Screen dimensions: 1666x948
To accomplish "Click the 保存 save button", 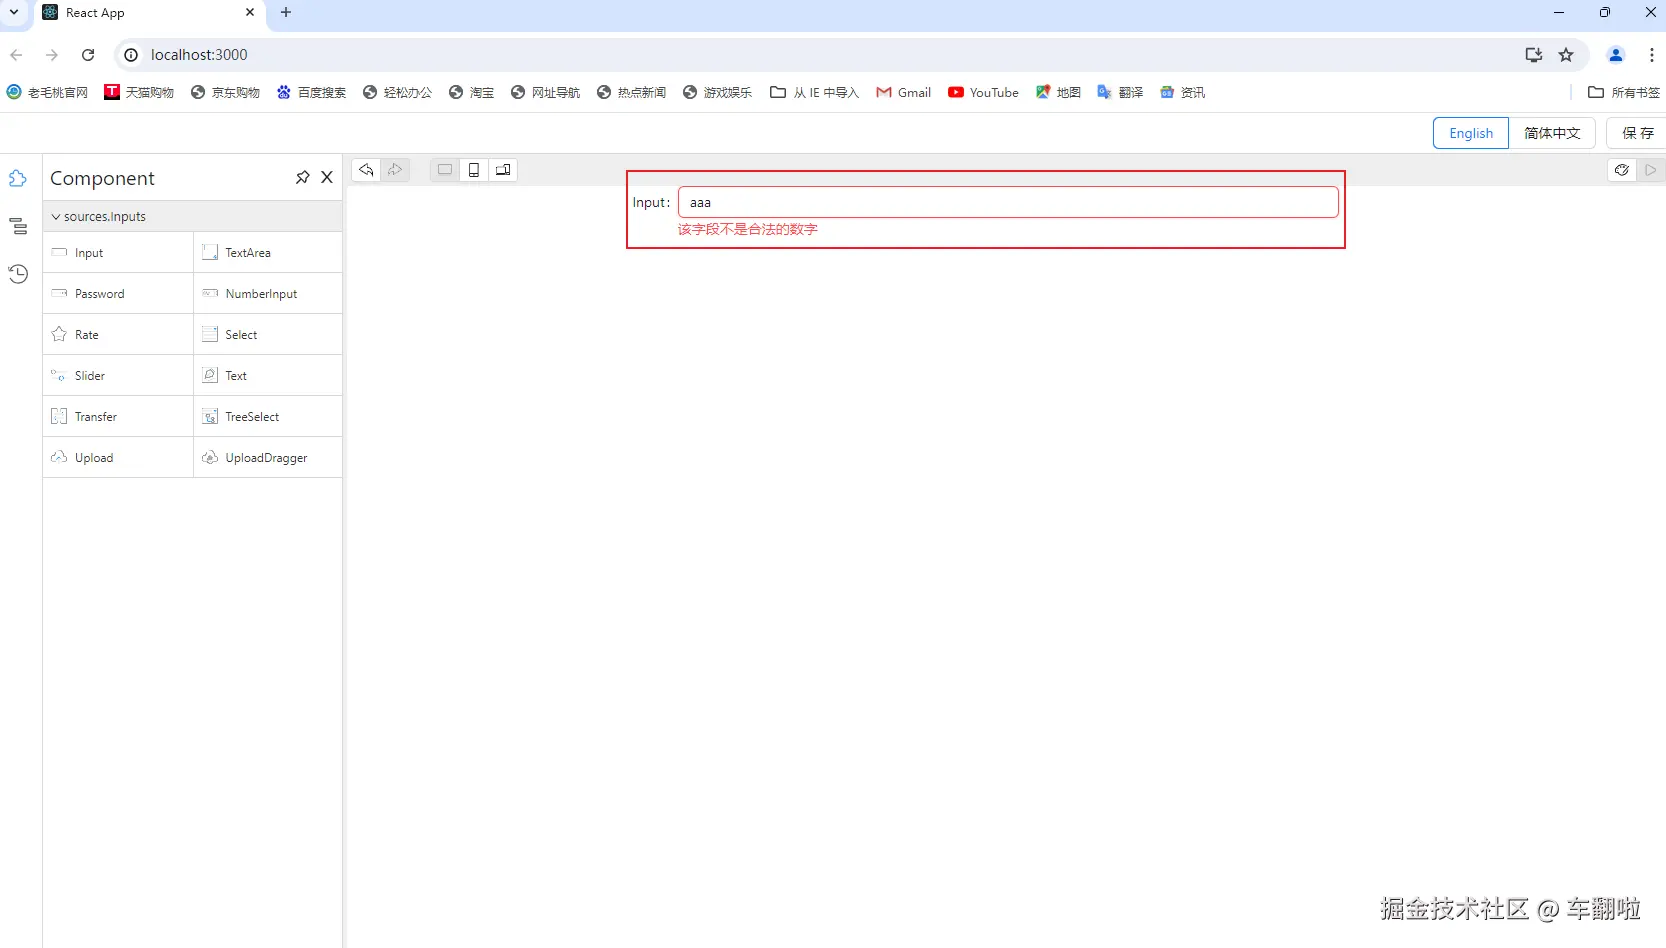I will (x=1638, y=132).
